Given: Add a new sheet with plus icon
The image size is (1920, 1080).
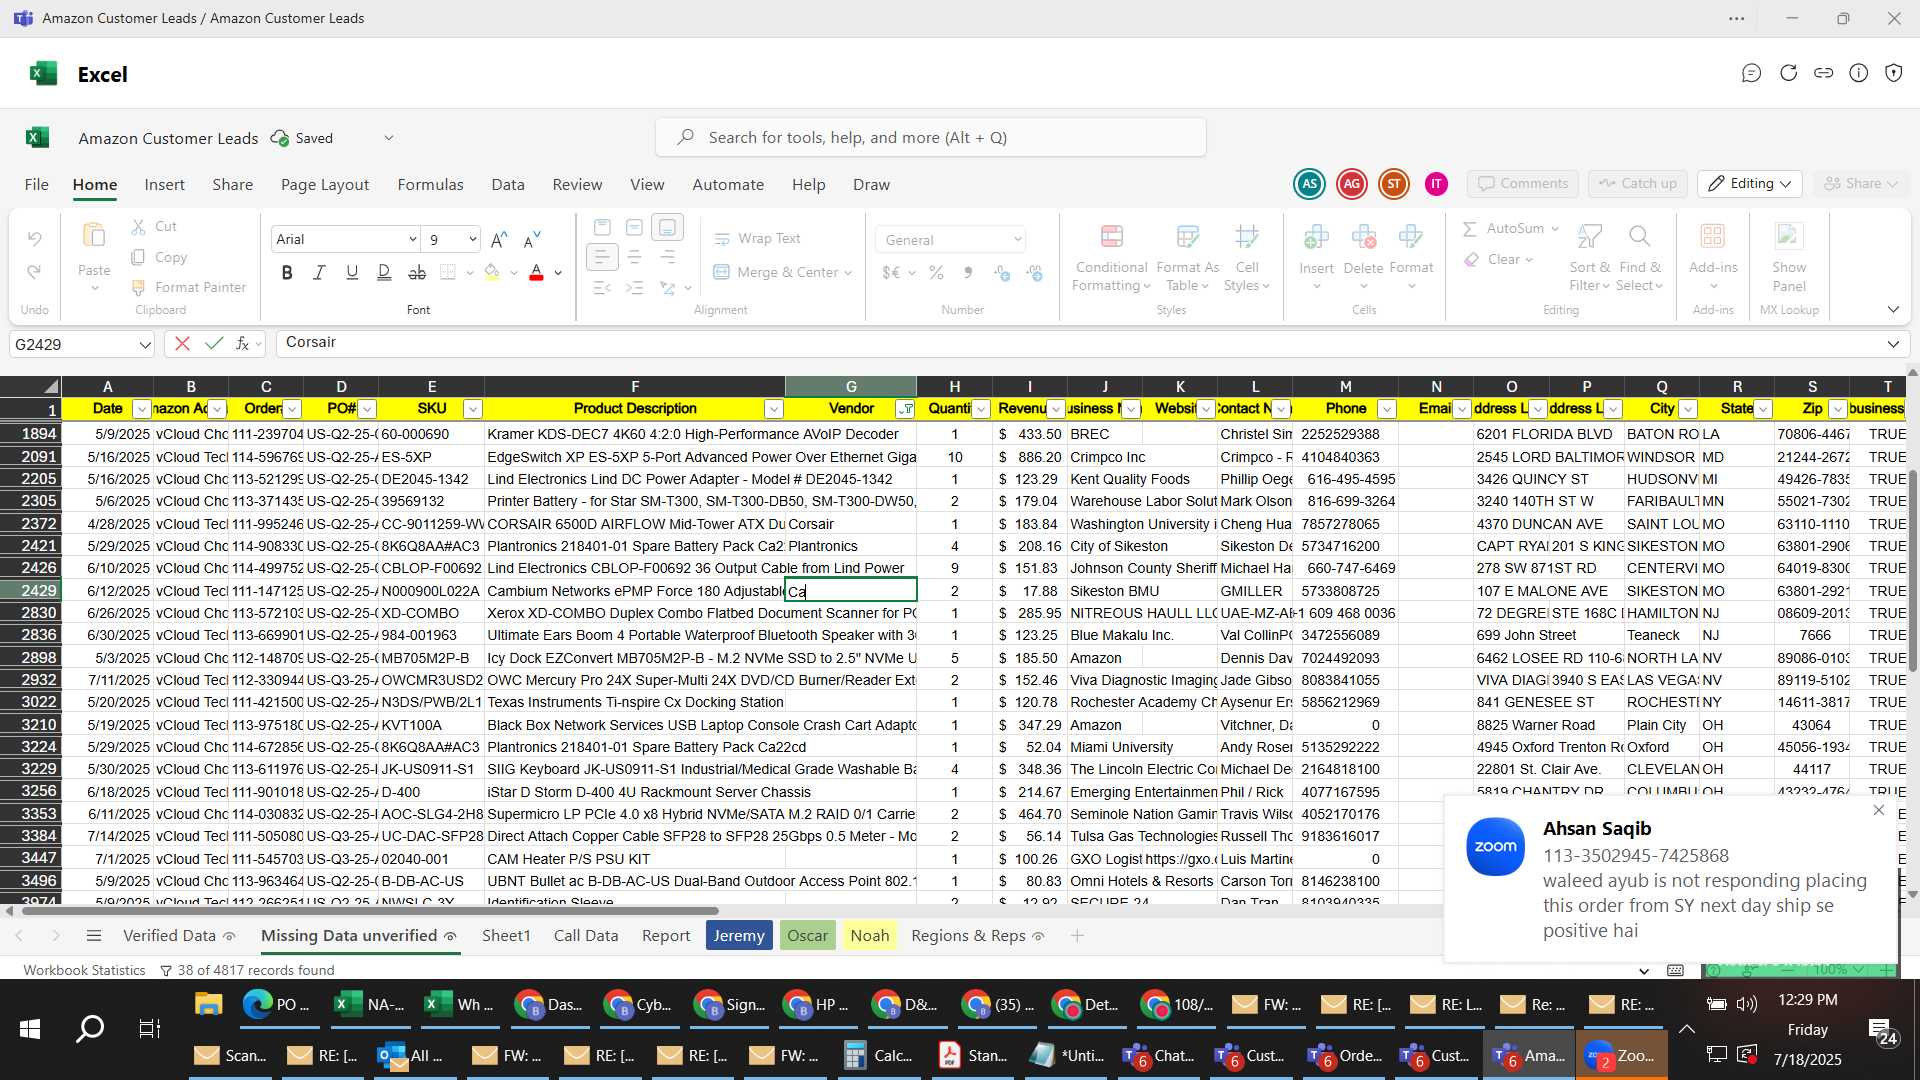Looking at the screenshot, I should tap(1077, 936).
